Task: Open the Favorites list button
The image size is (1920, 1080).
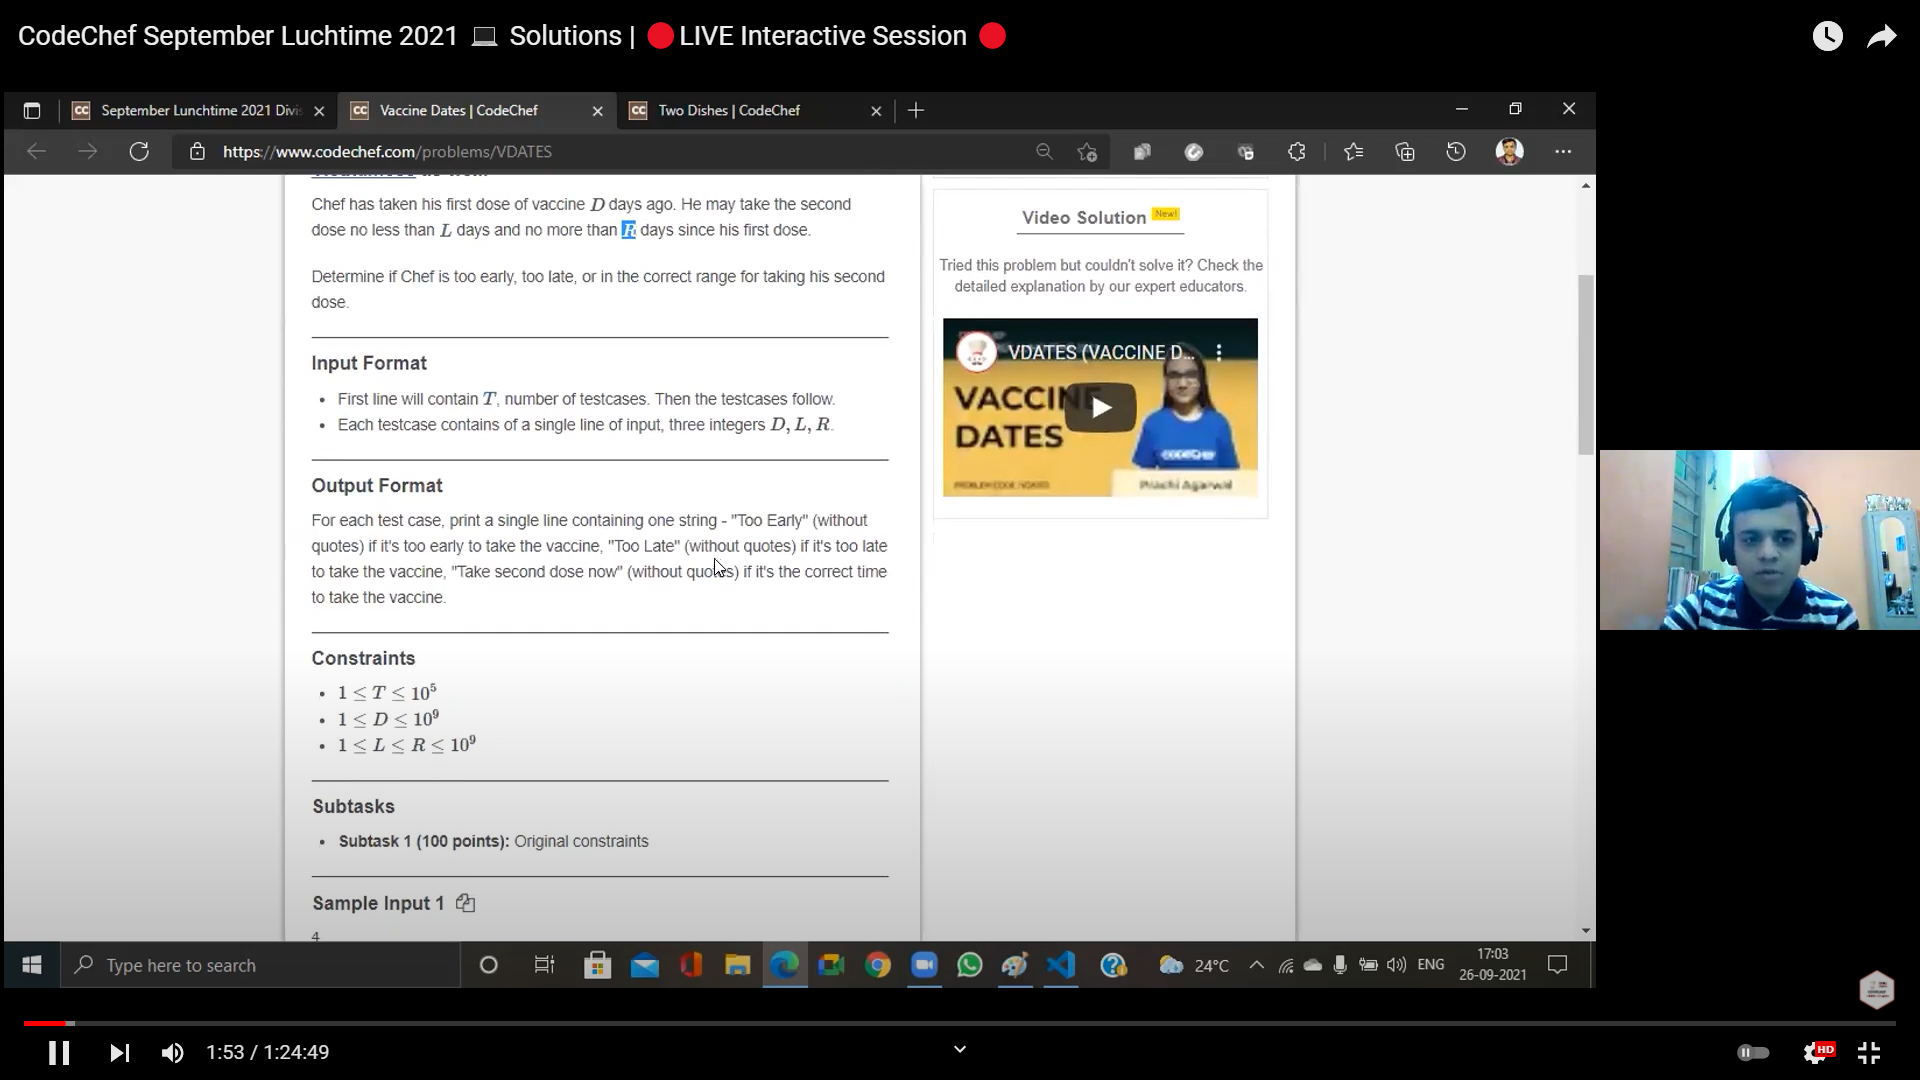Action: click(1353, 151)
